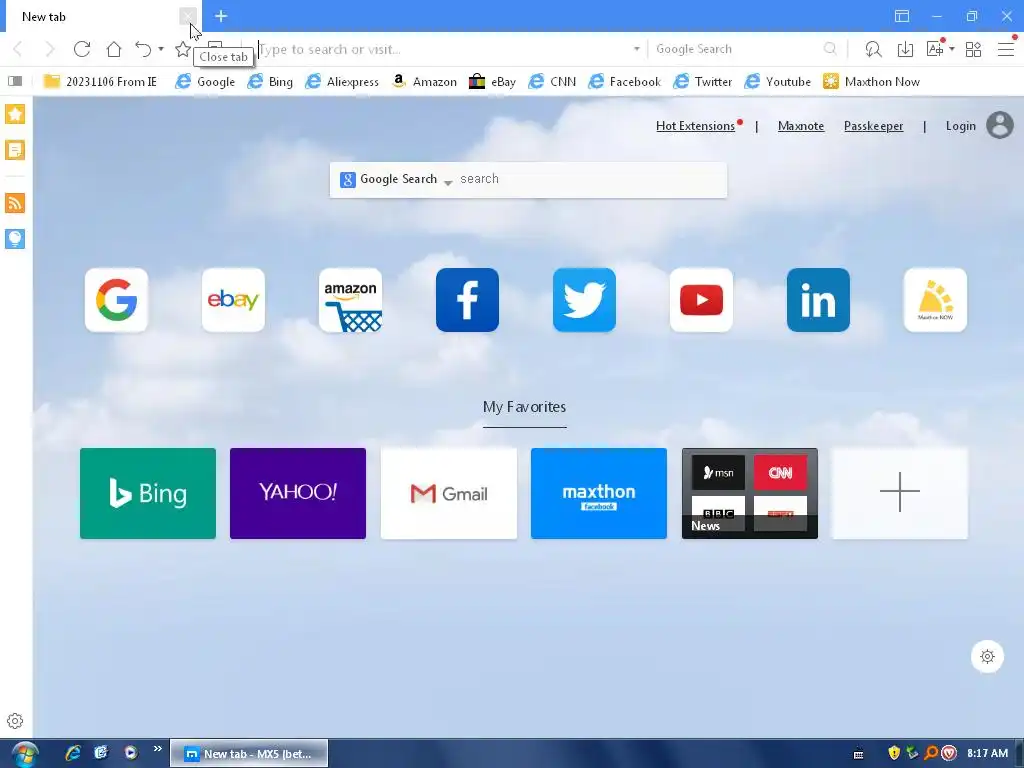Click the Forward navigation arrow
Screen dimensions: 1024x768
tap(50, 49)
